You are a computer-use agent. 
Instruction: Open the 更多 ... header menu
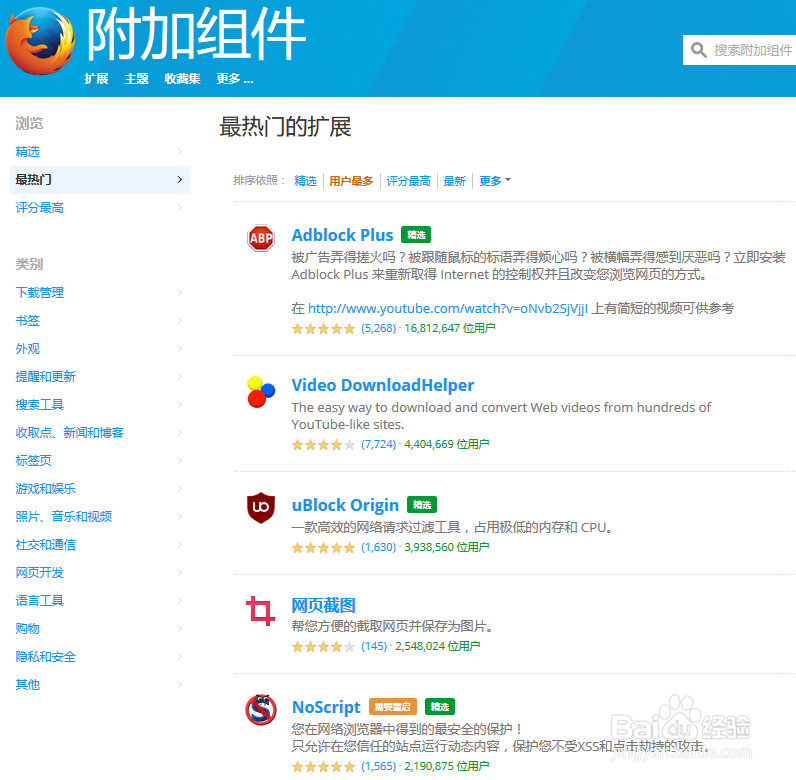coord(235,79)
